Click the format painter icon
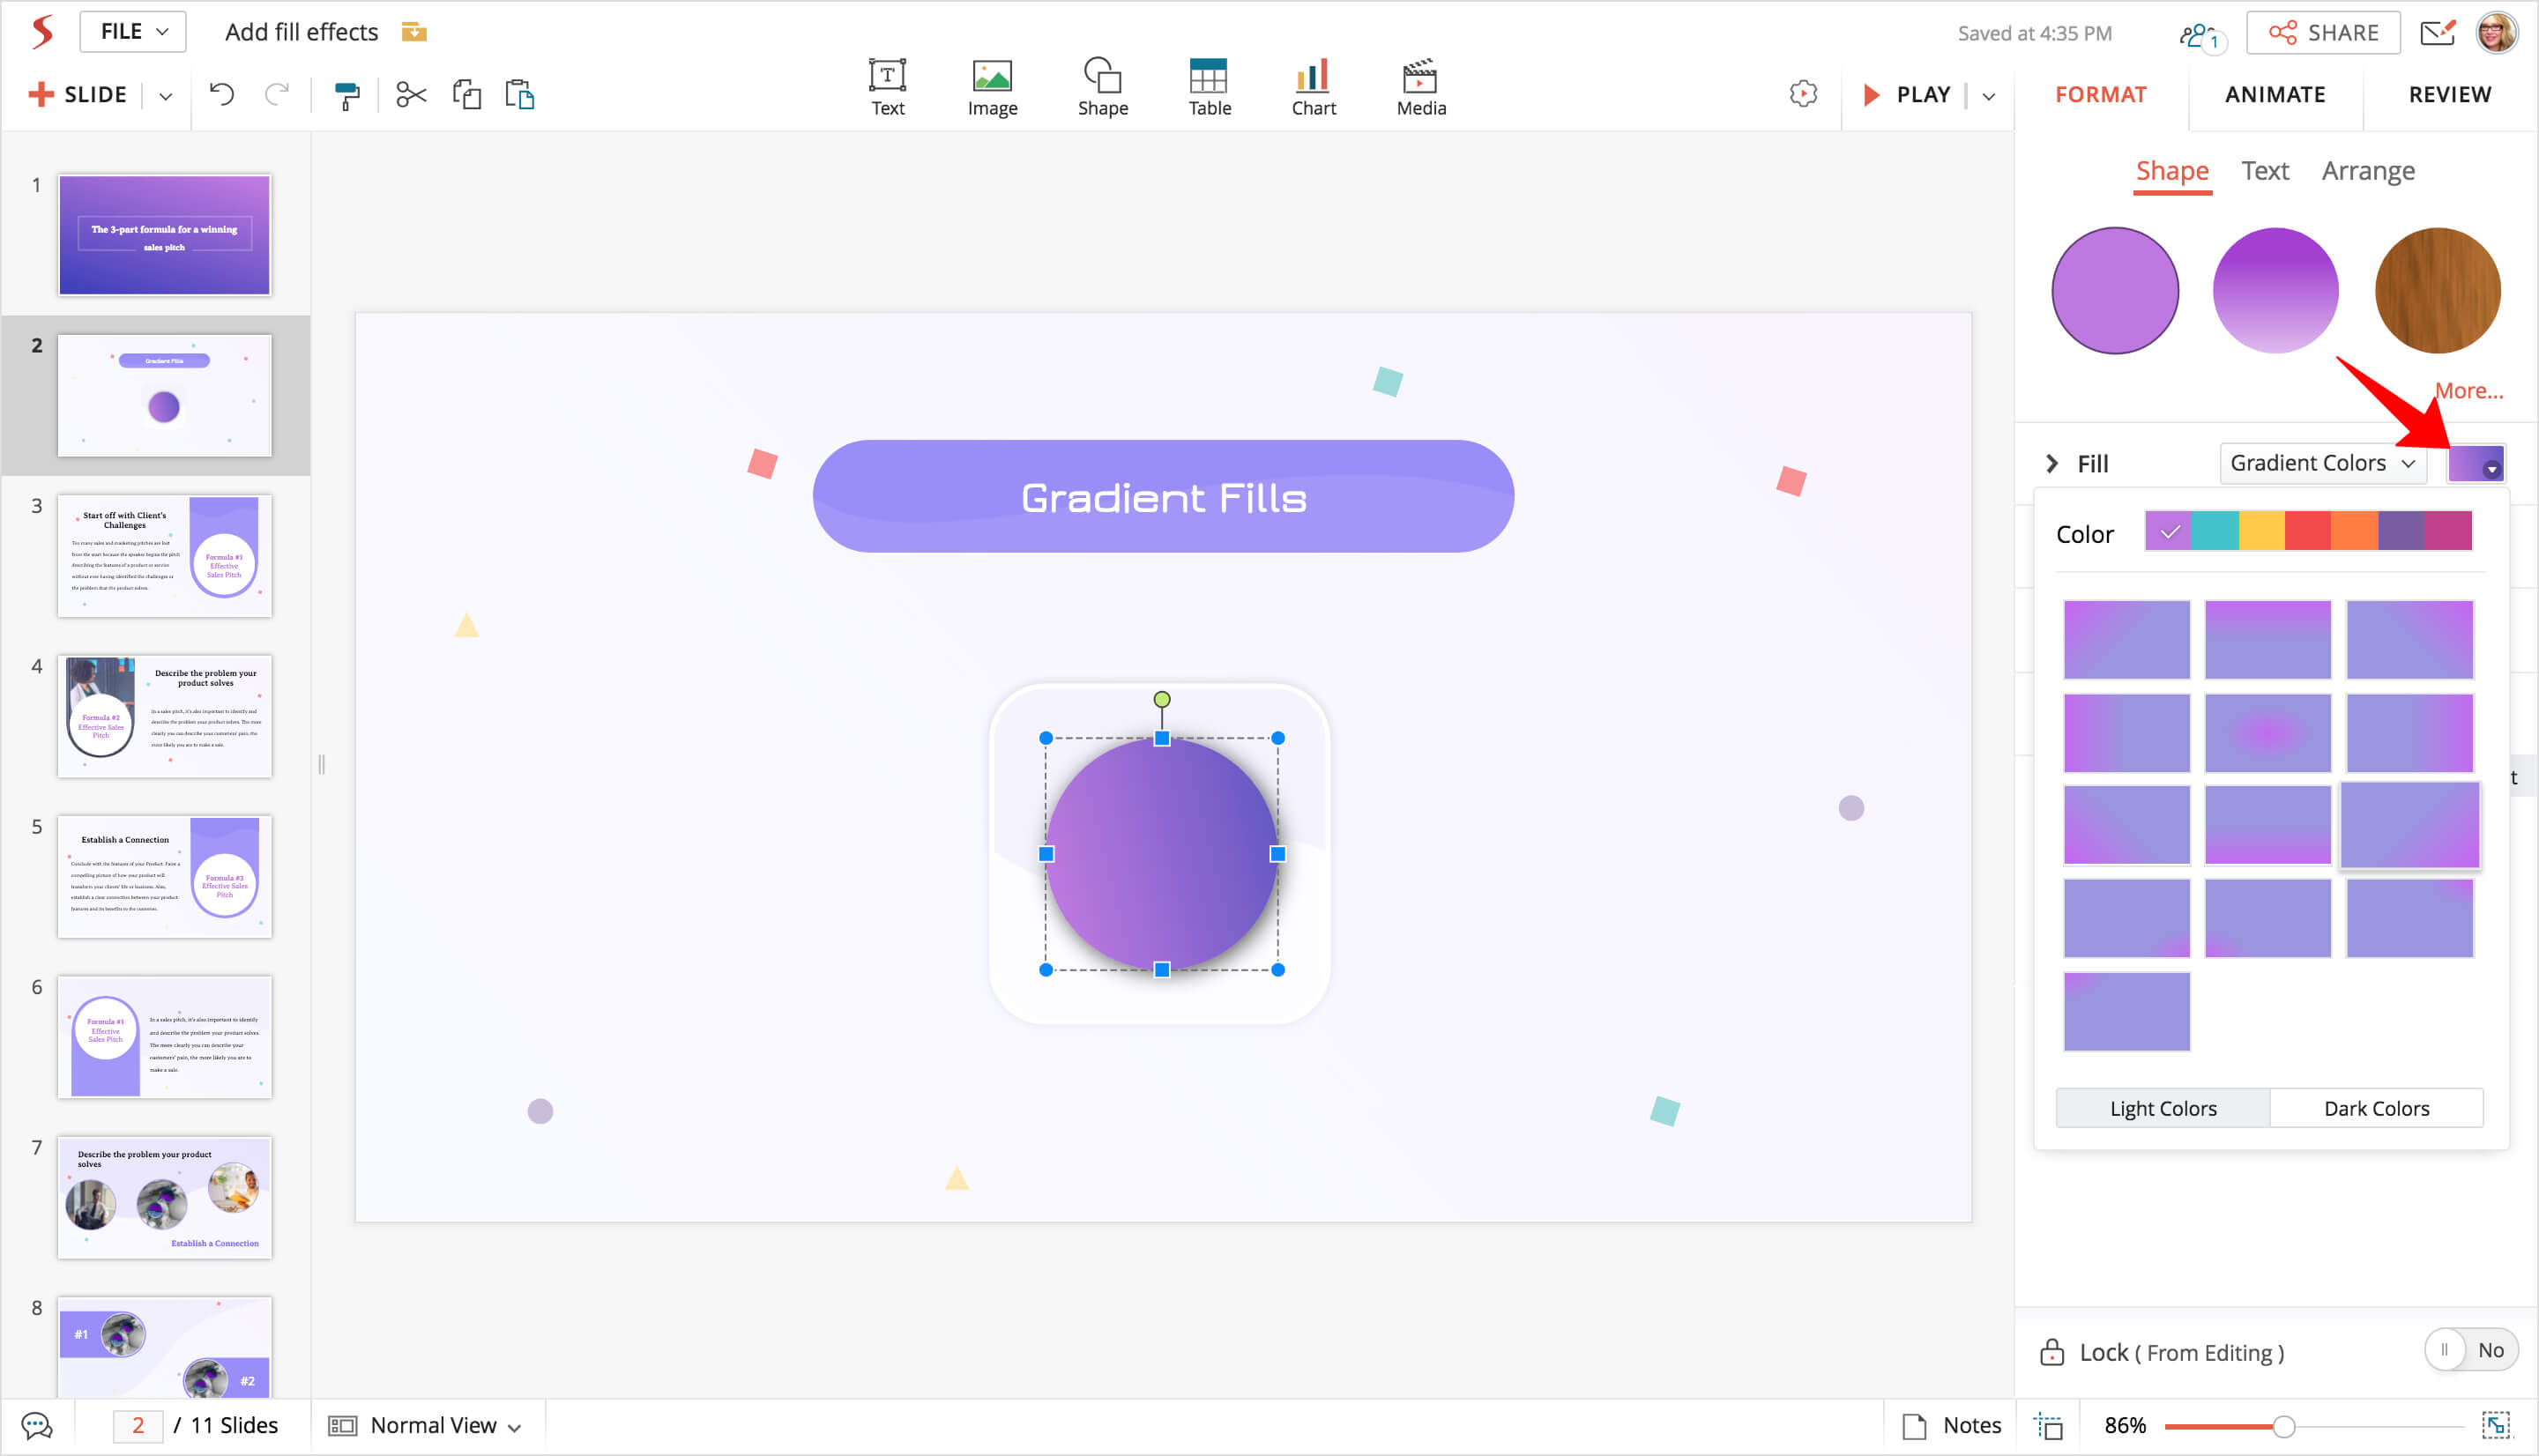 pos(346,96)
